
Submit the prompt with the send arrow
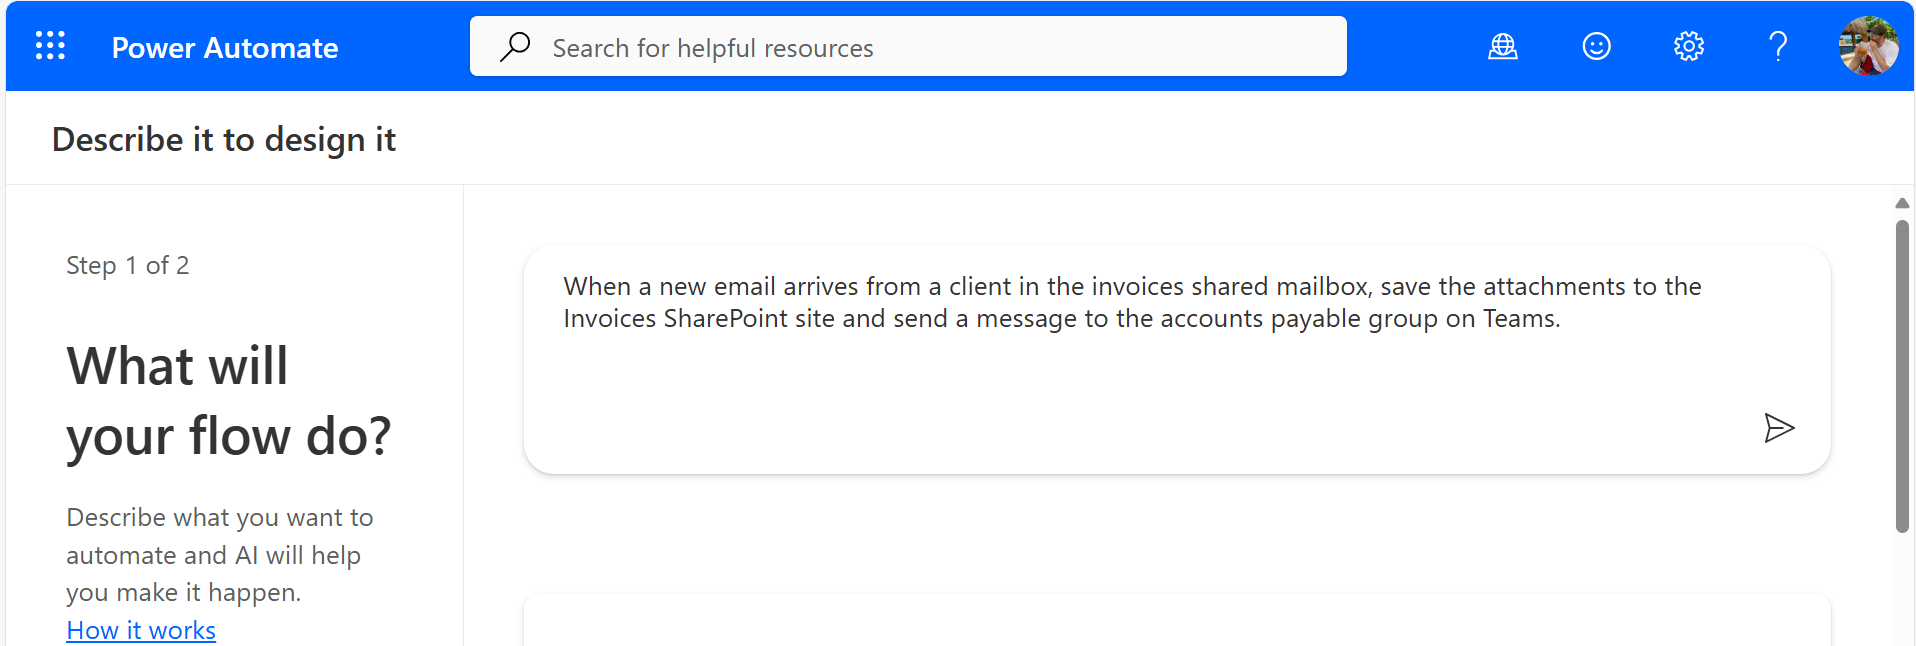1779,428
